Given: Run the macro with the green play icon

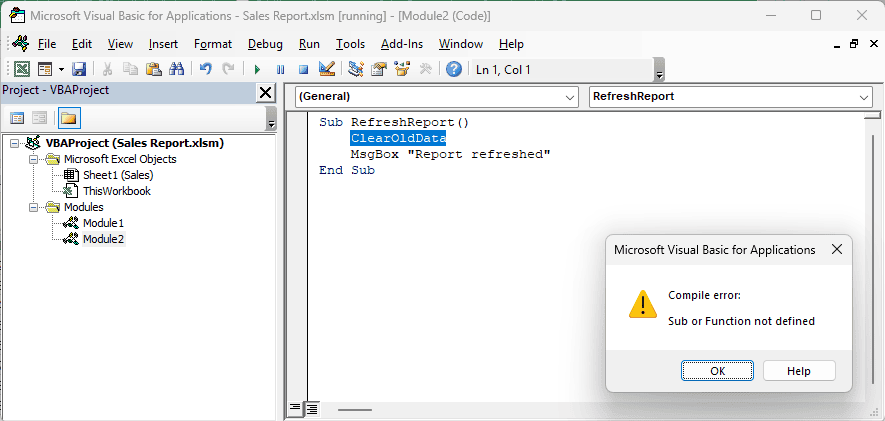Looking at the screenshot, I should (x=257, y=70).
